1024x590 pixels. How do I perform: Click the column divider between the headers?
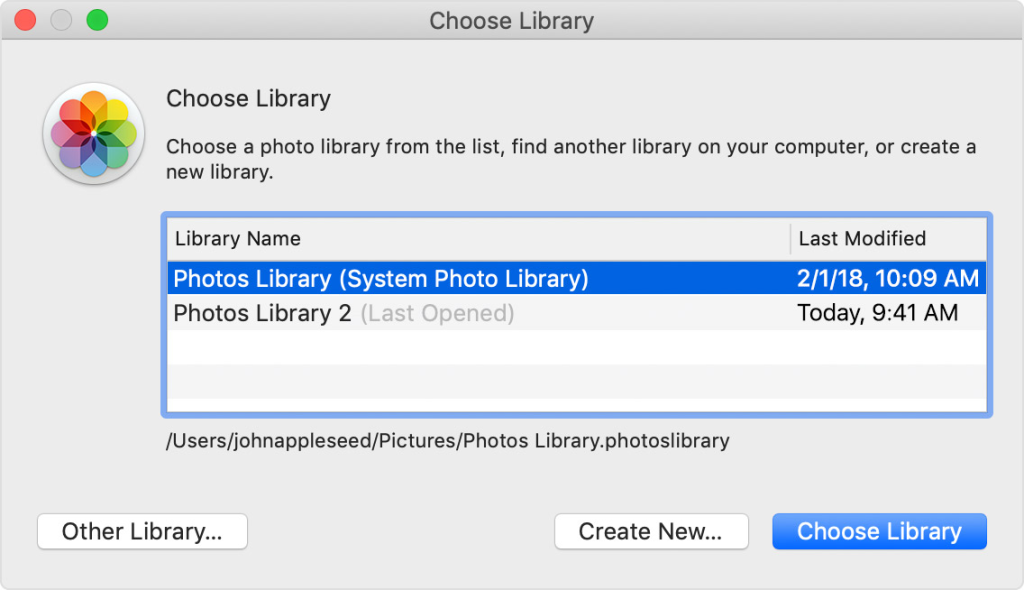click(790, 239)
